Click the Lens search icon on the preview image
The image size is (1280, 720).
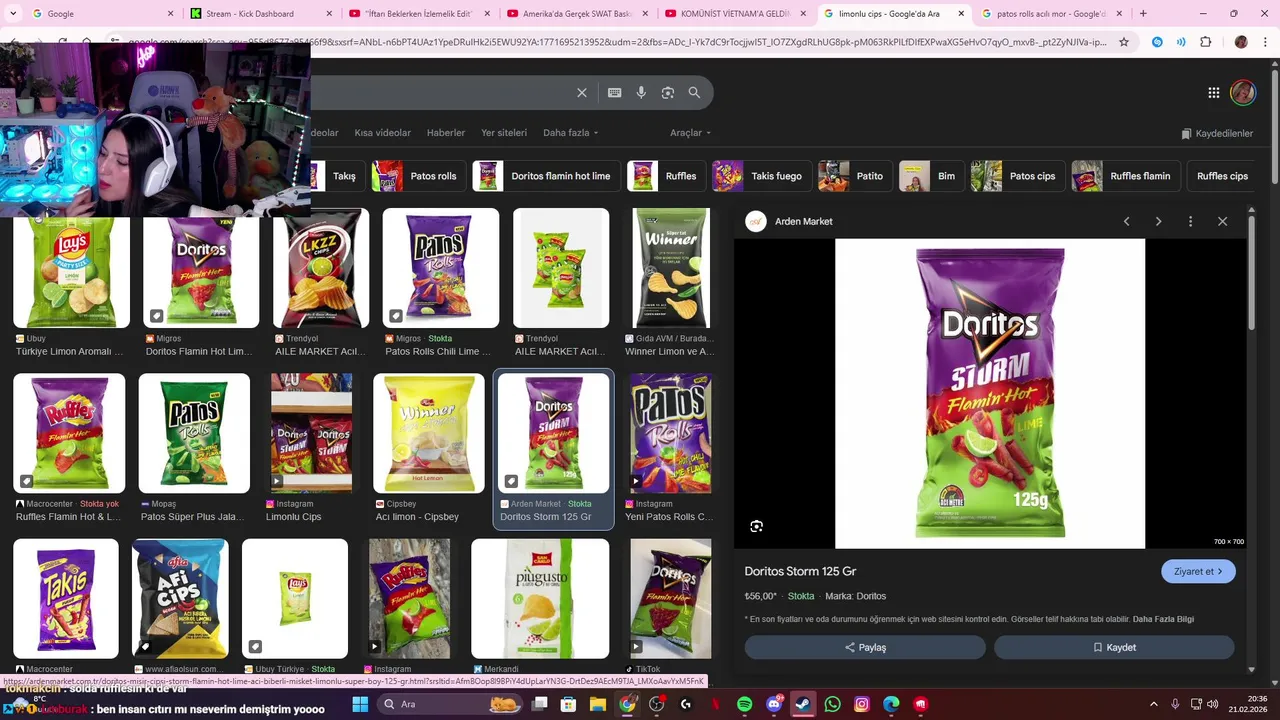(x=757, y=526)
